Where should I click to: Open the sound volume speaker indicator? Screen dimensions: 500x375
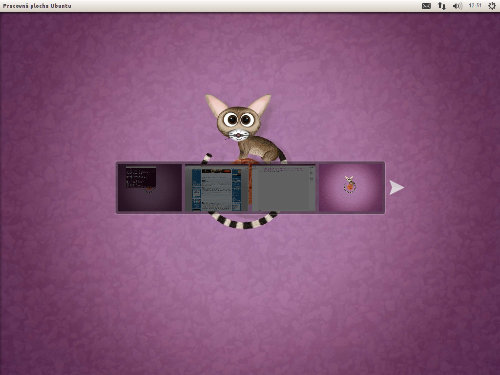457,6
